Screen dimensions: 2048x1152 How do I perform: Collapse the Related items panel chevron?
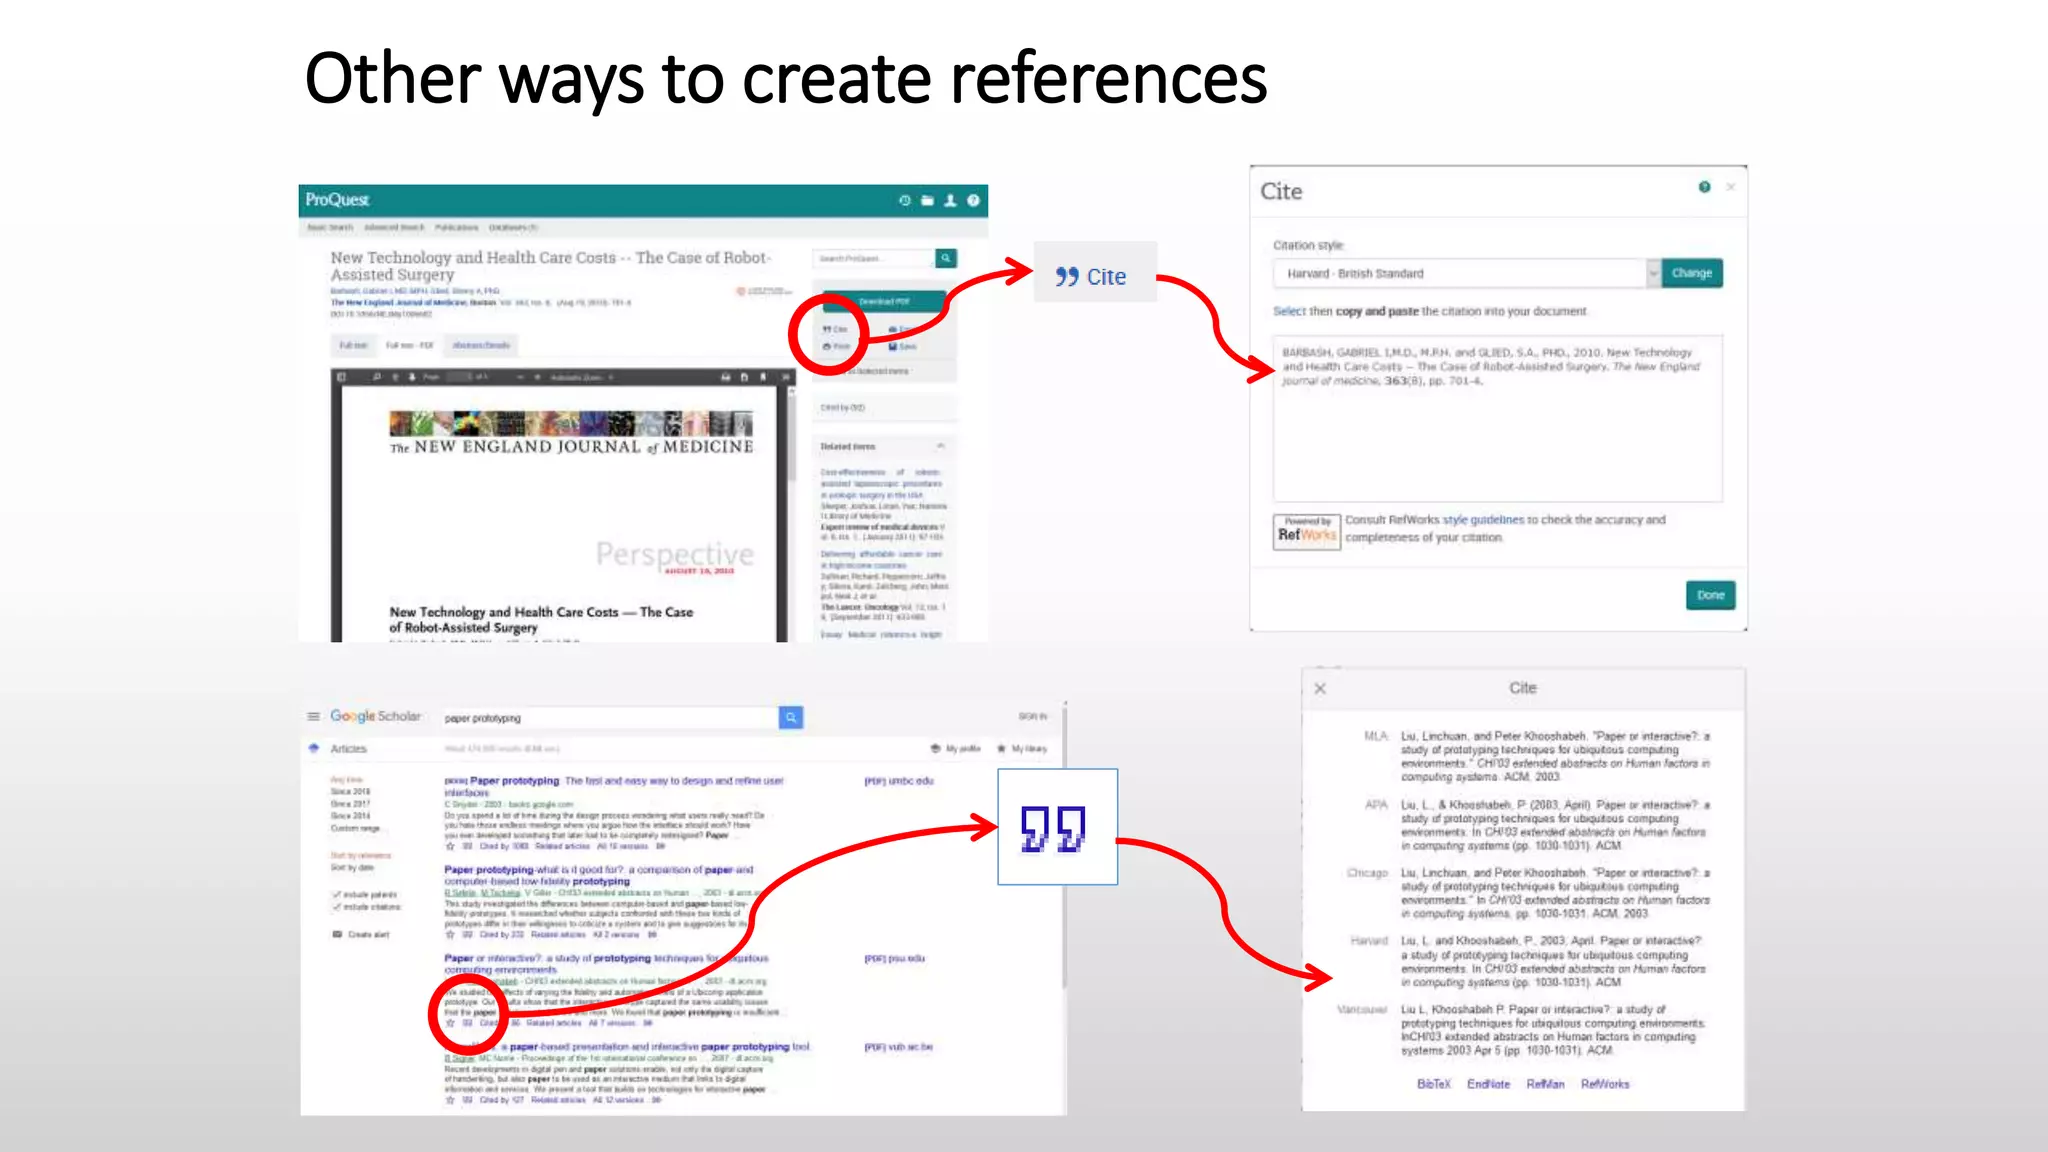coord(941,446)
